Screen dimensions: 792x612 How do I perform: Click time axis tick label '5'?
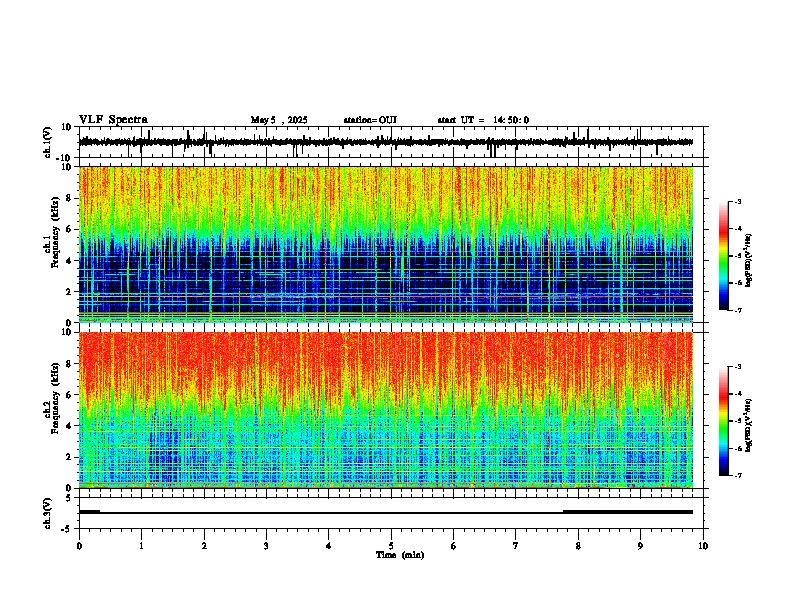tap(391, 546)
